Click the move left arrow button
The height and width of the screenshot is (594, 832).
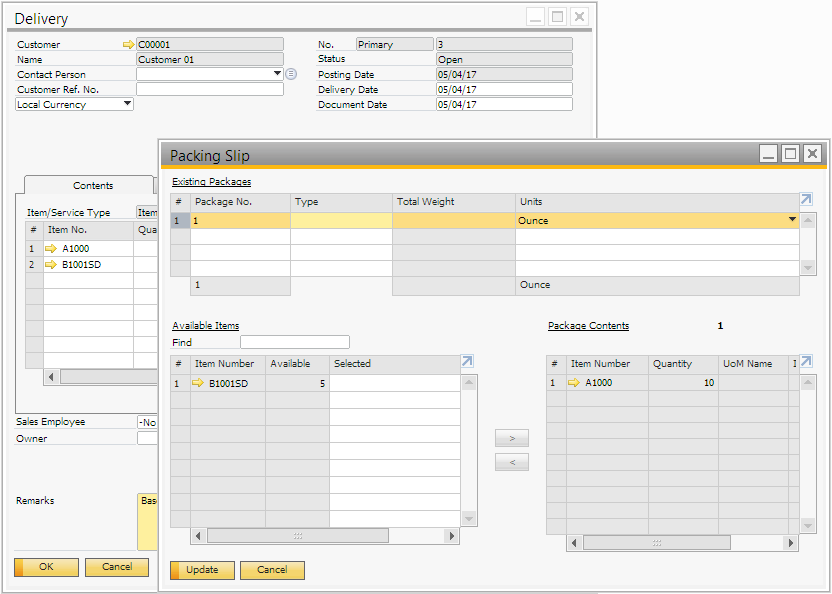(512, 462)
